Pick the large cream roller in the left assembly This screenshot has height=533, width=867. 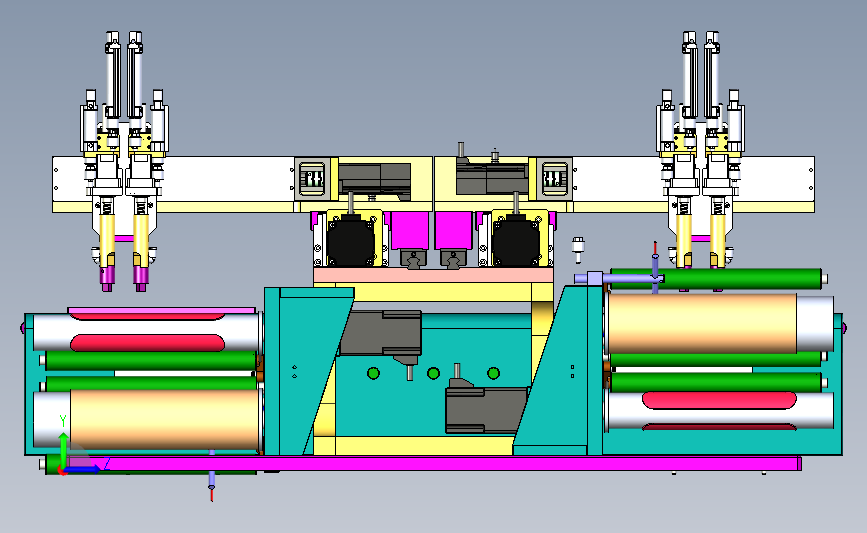pyautogui.click(x=165, y=419)
